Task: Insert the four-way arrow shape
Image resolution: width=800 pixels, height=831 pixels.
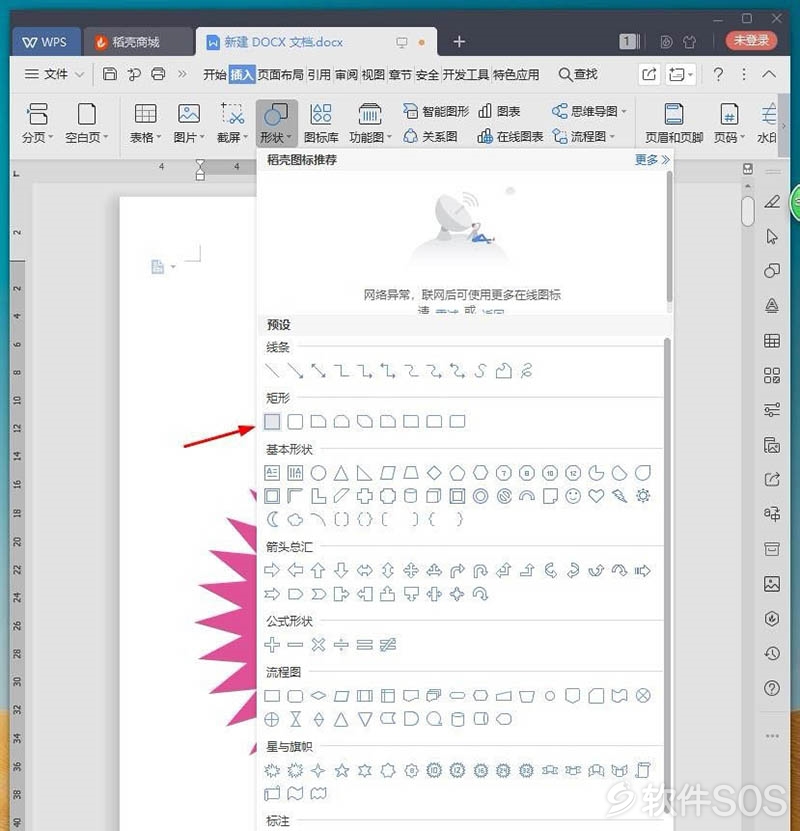Action: pos(411,570)
